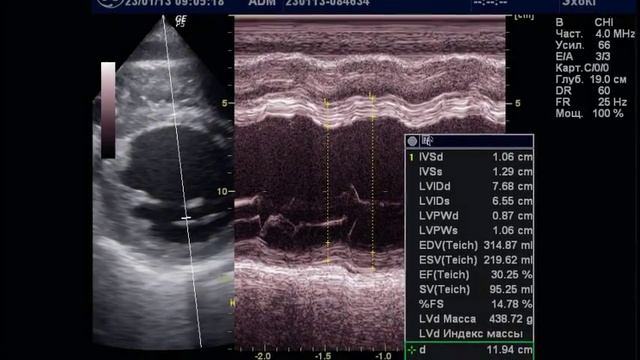Click the white M-mode cursor line on 2D image
This screenshot has height=360, width=640.
[182, 182]
